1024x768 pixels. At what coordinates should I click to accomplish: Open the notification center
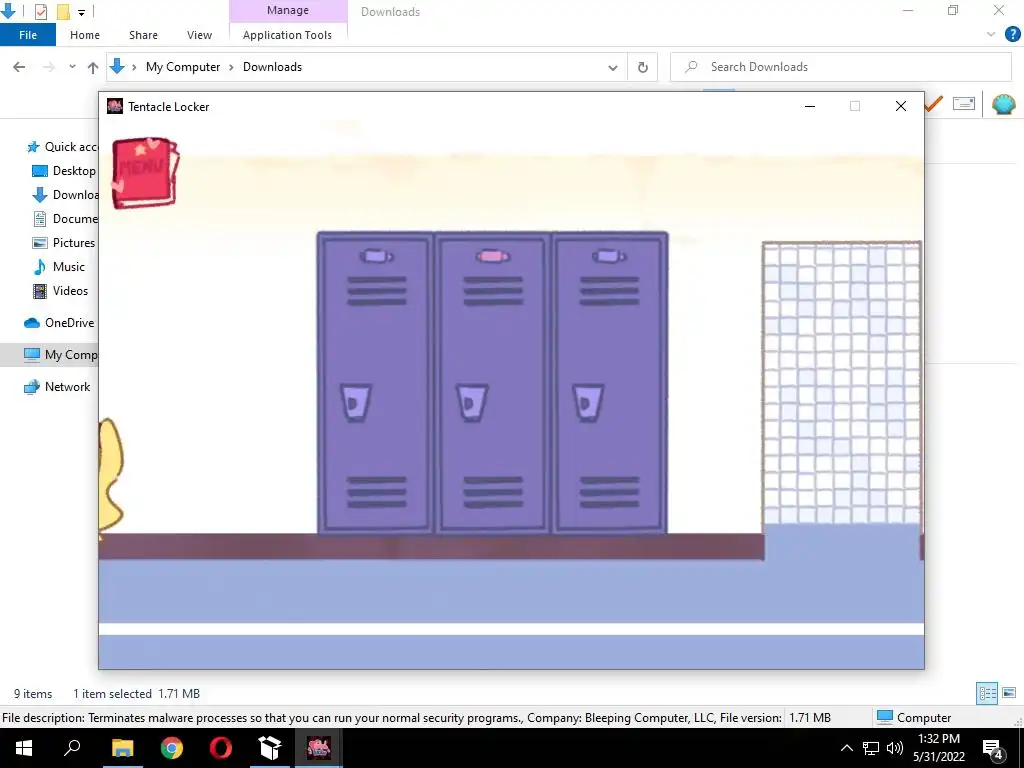pos(993,749)
